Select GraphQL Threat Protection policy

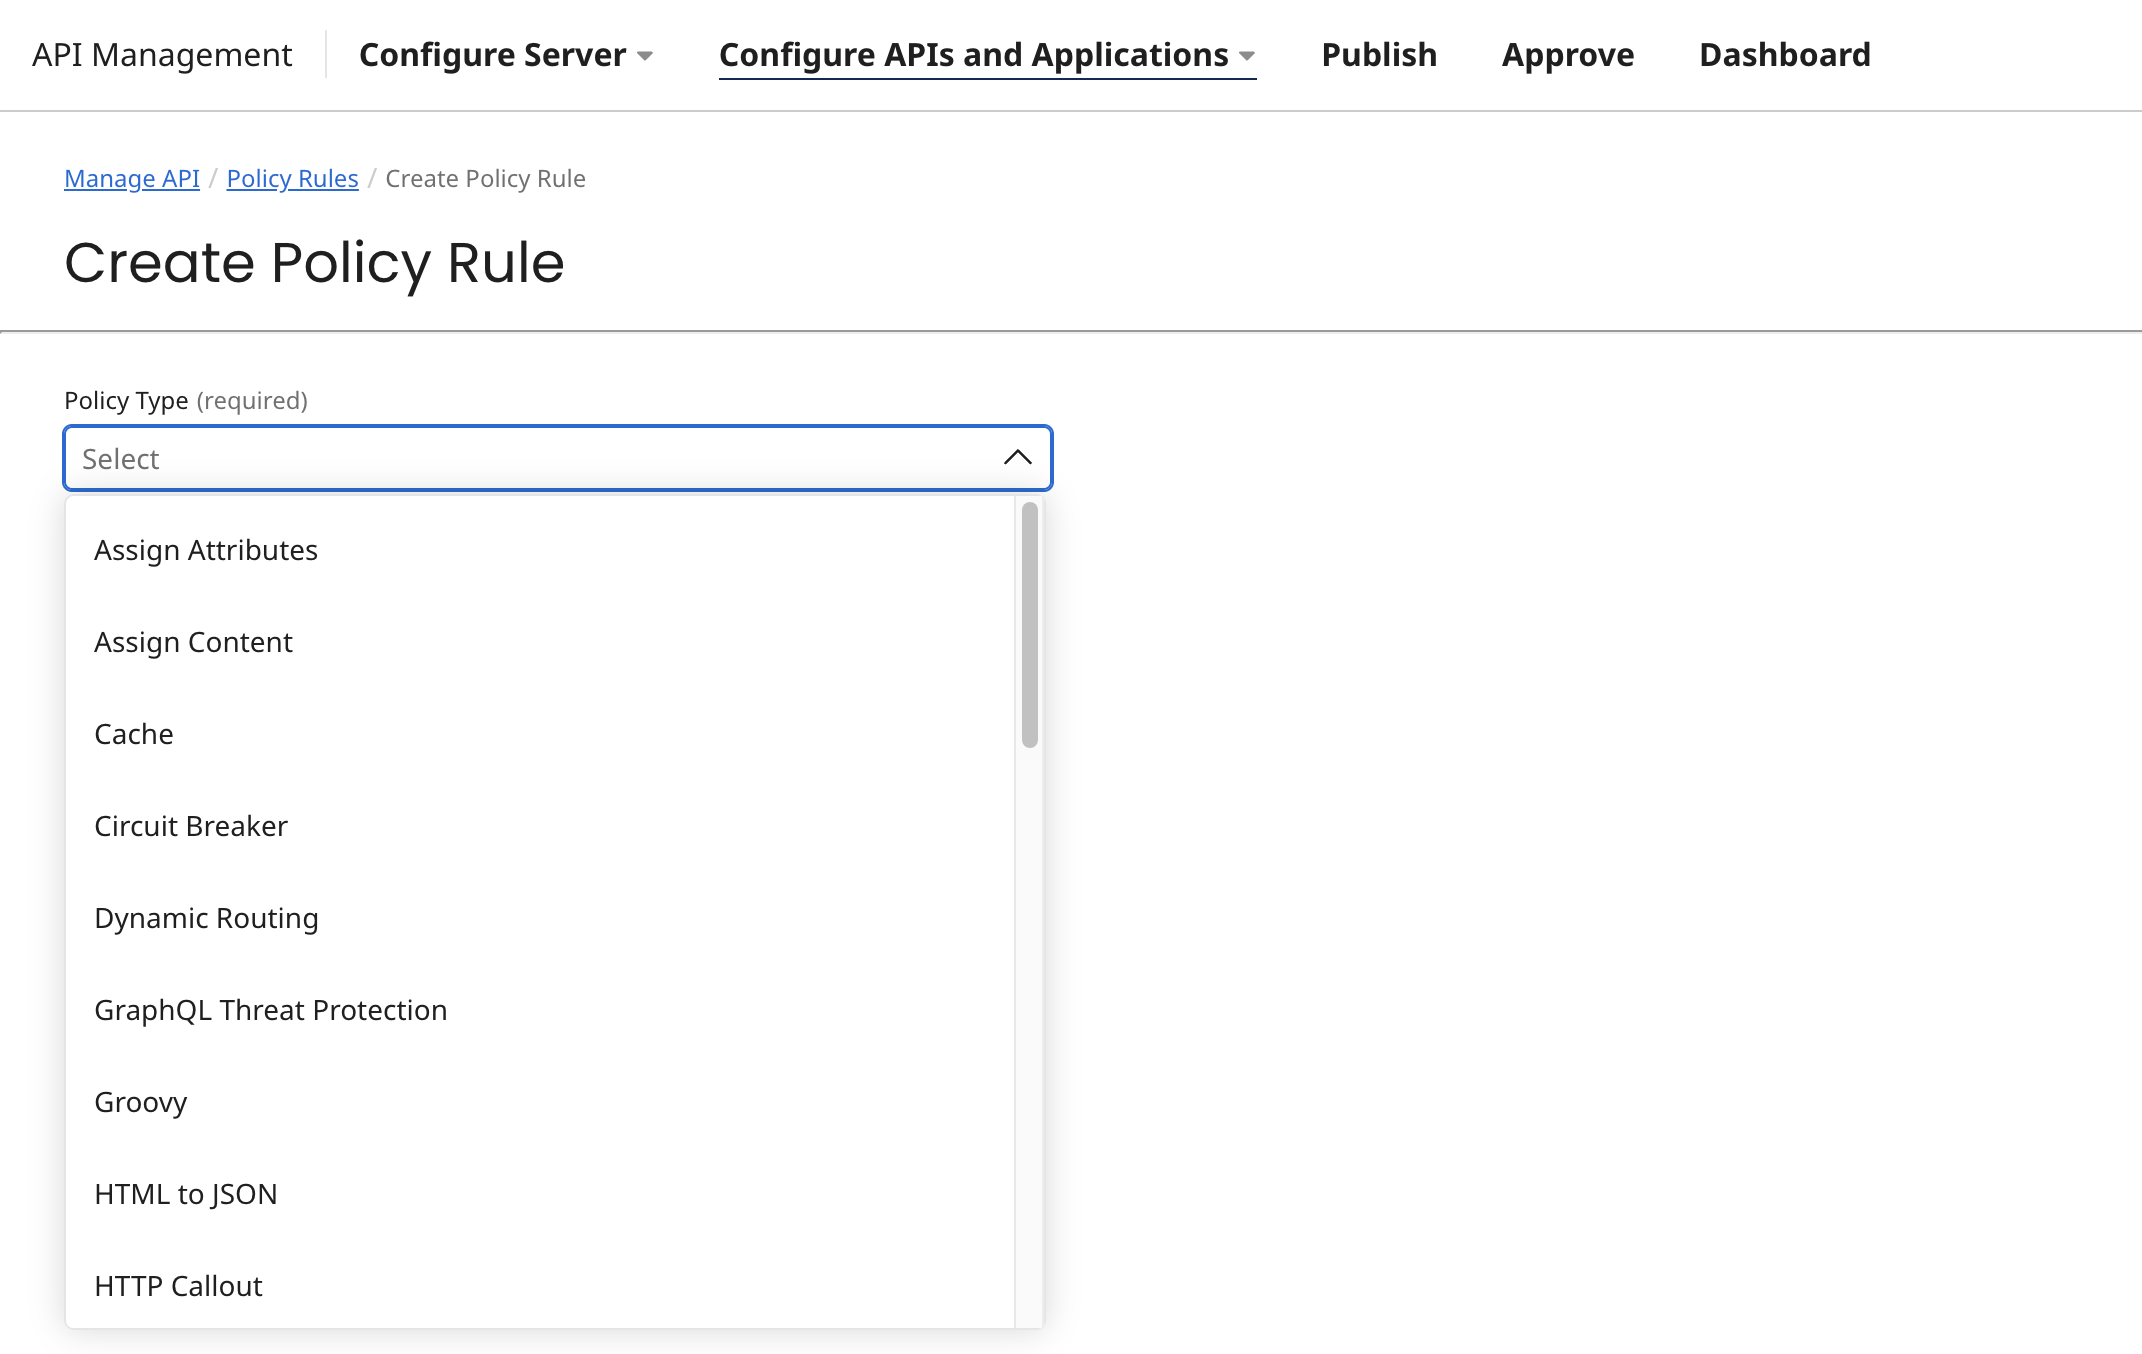coord(270,1009)
